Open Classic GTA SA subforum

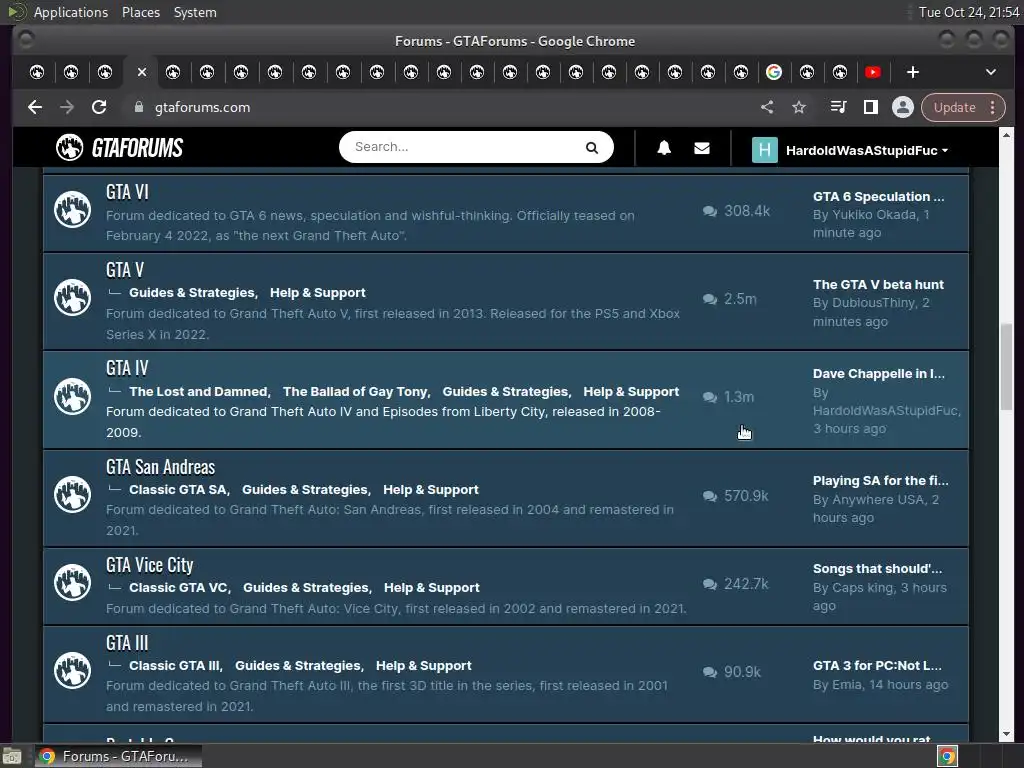tap(178, 489)
